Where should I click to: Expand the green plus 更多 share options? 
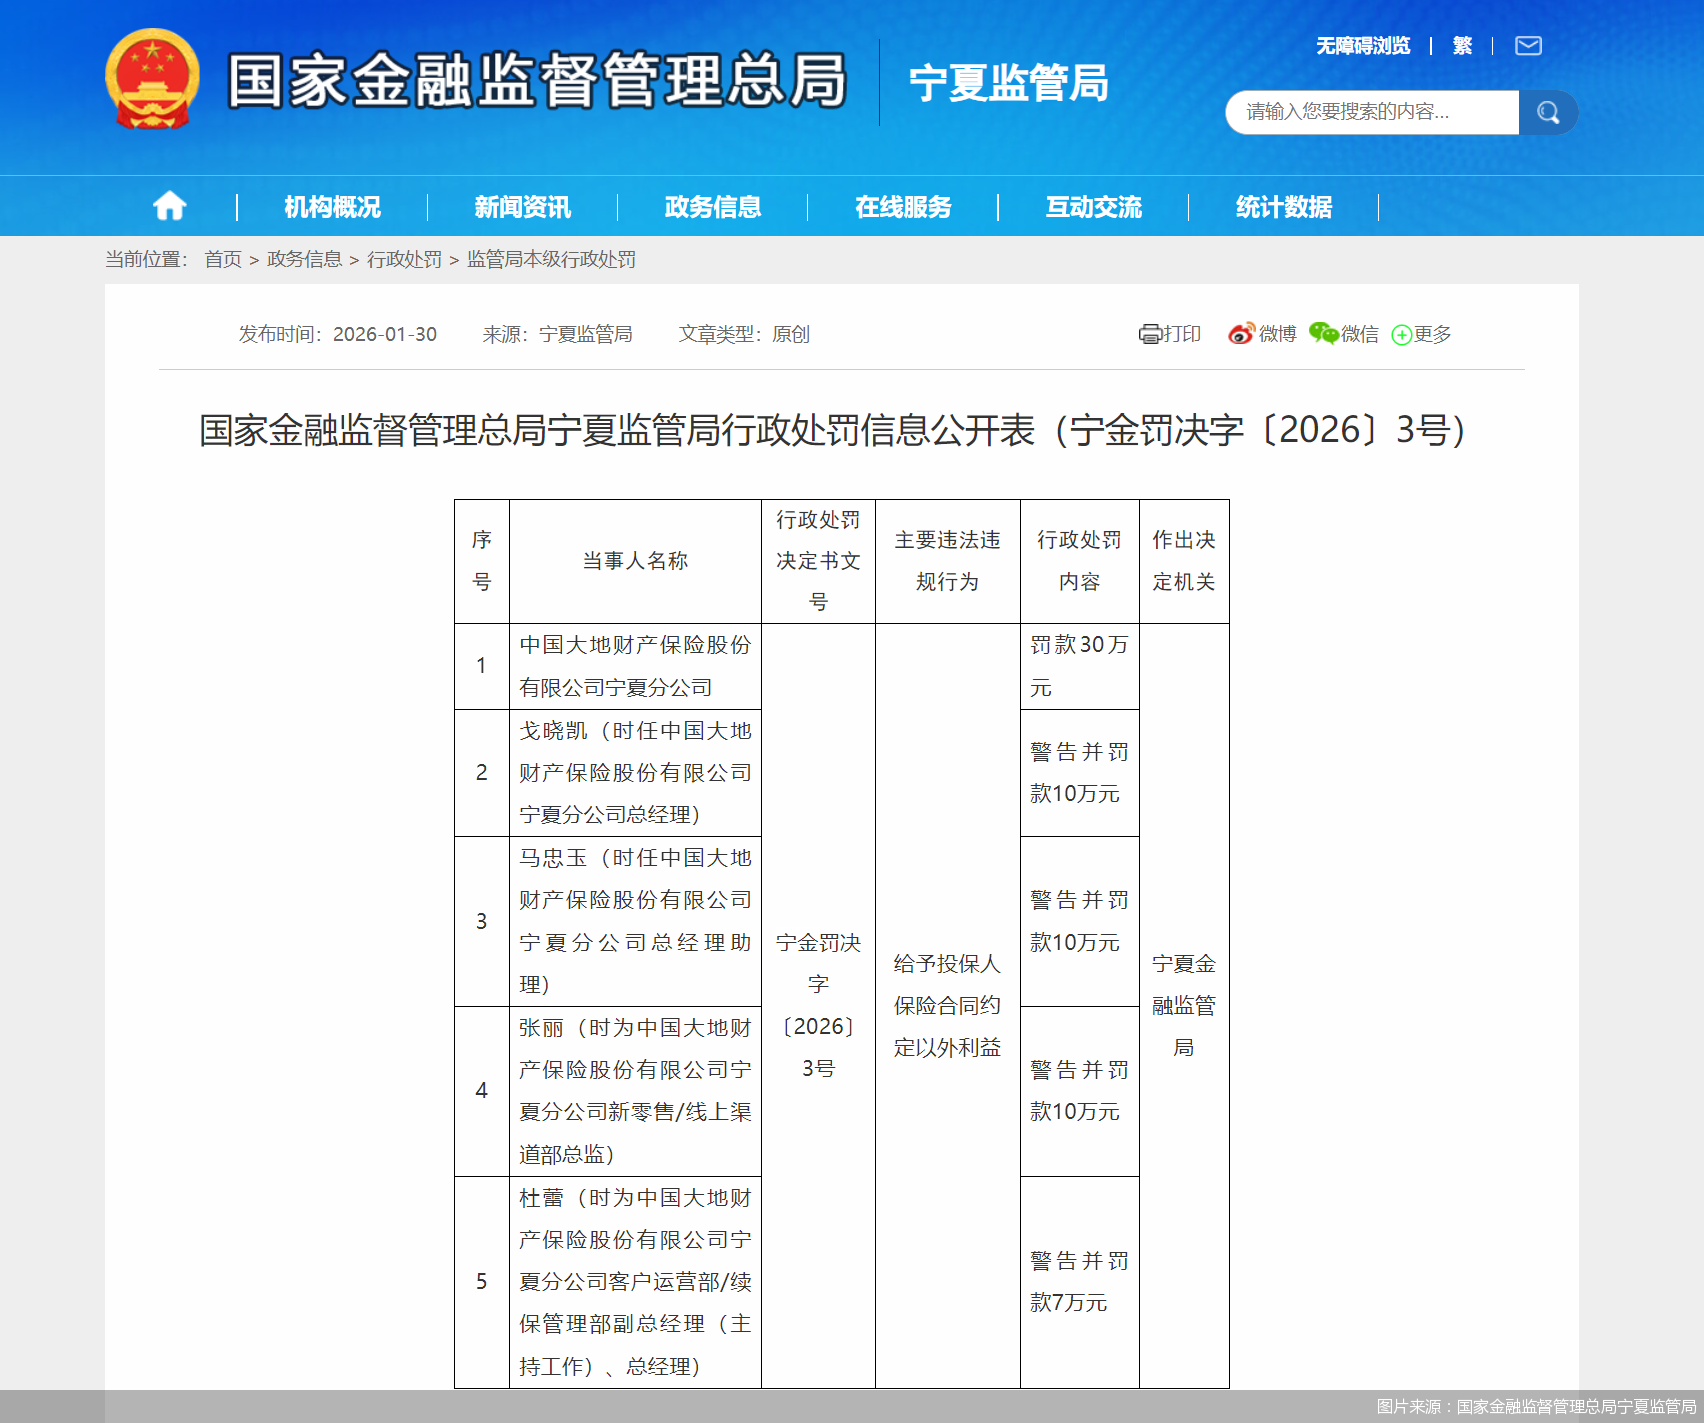[x=1402, y=335]
